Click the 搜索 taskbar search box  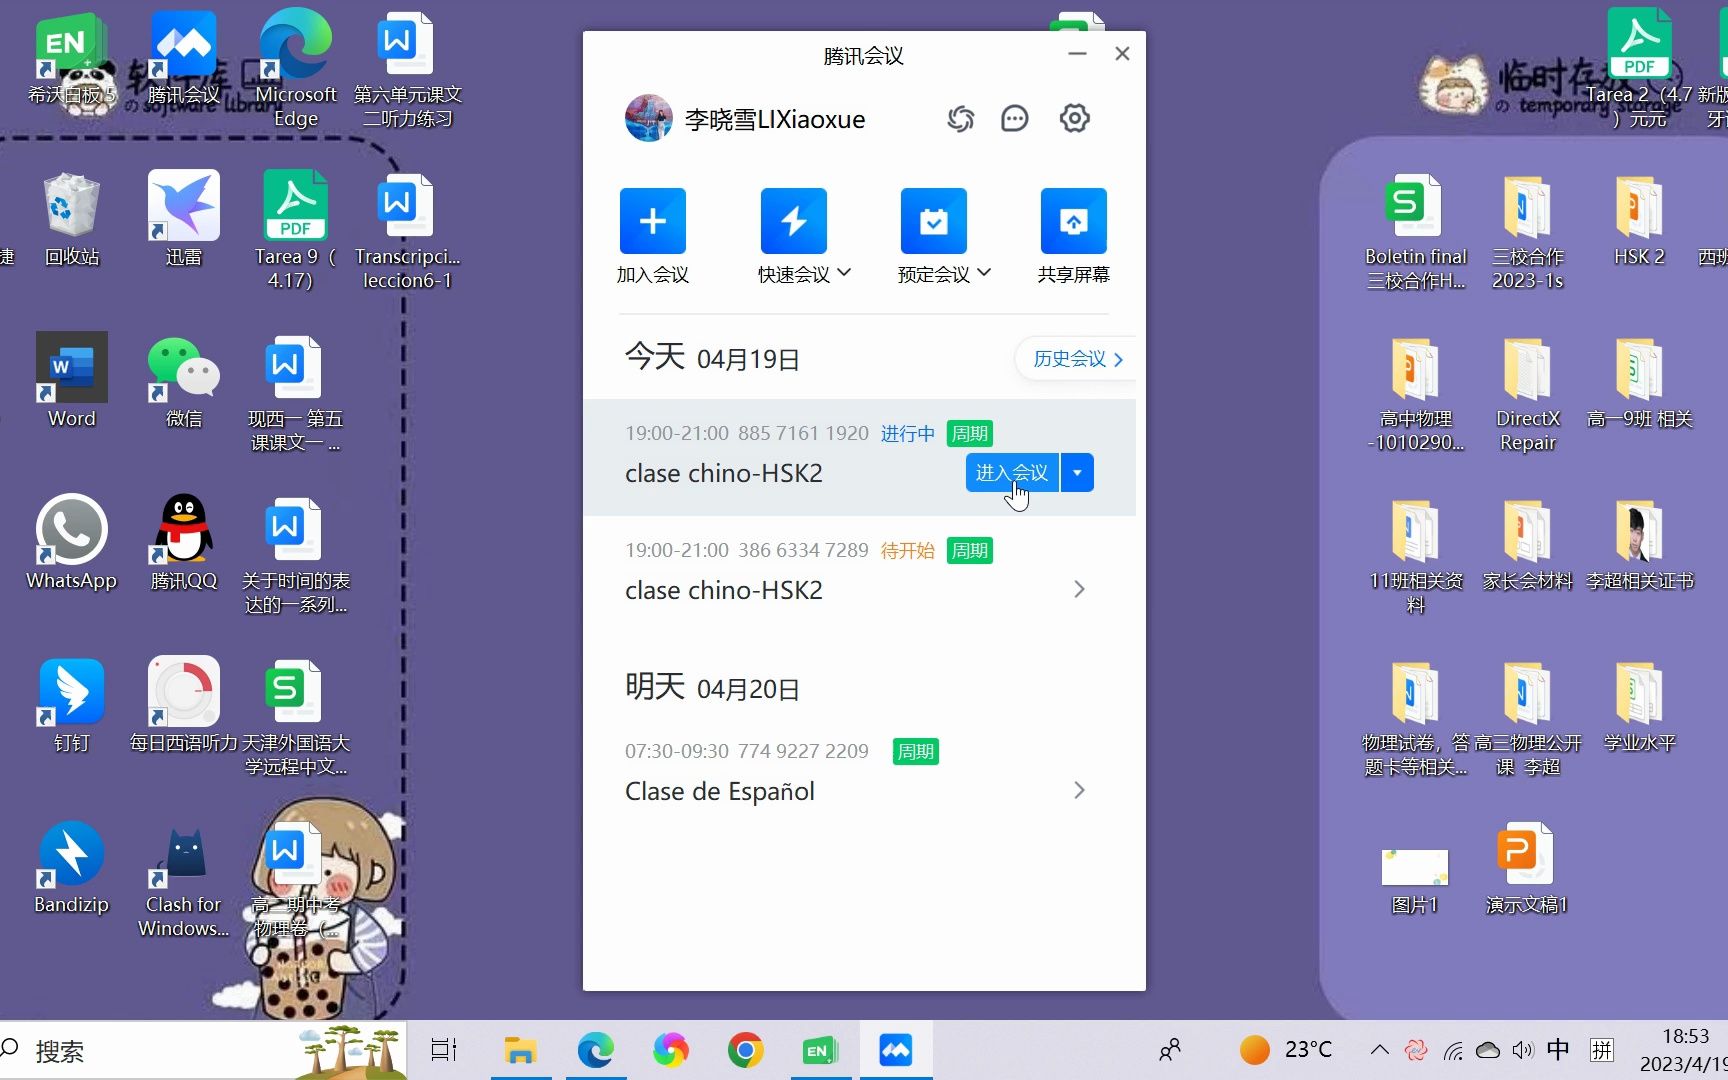click(203, 1050)
